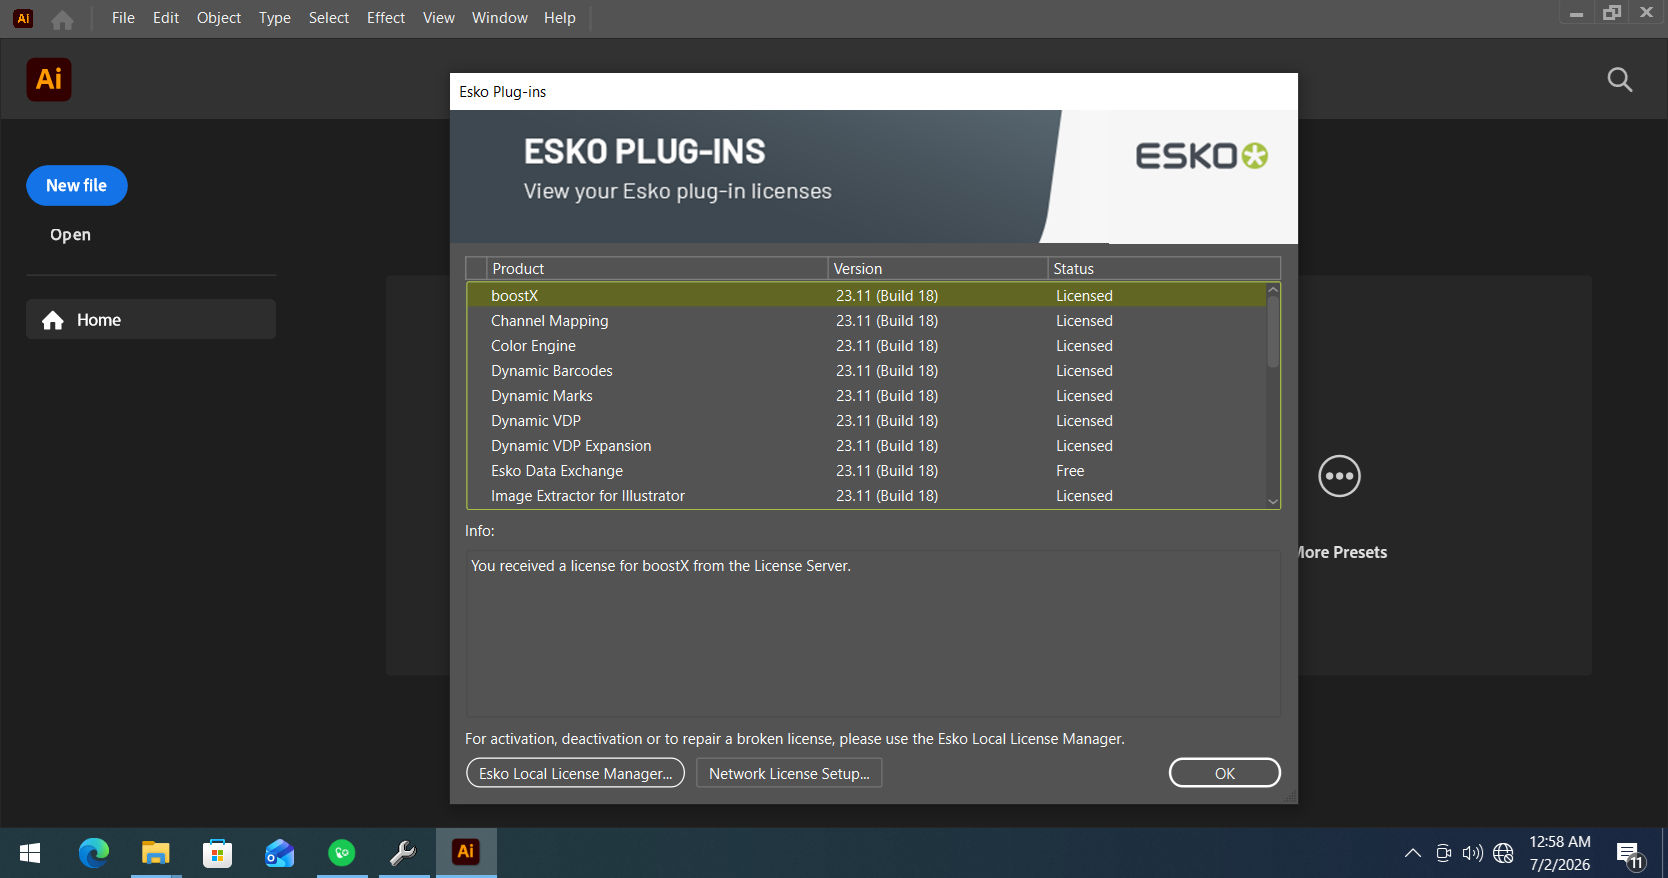Open Esko Local License Manager
Screen dimensions: 1668x878
[x=575, y=773]
